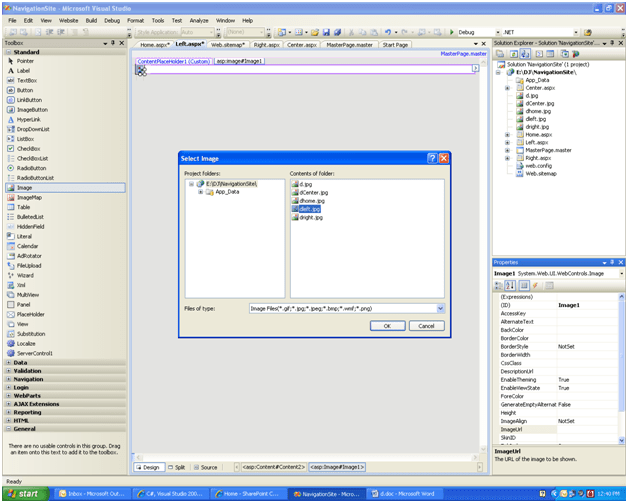This screenshot has width=628, height=503.
Task: Select the TextBox control in Toolbox
Action: coord(27,81)
